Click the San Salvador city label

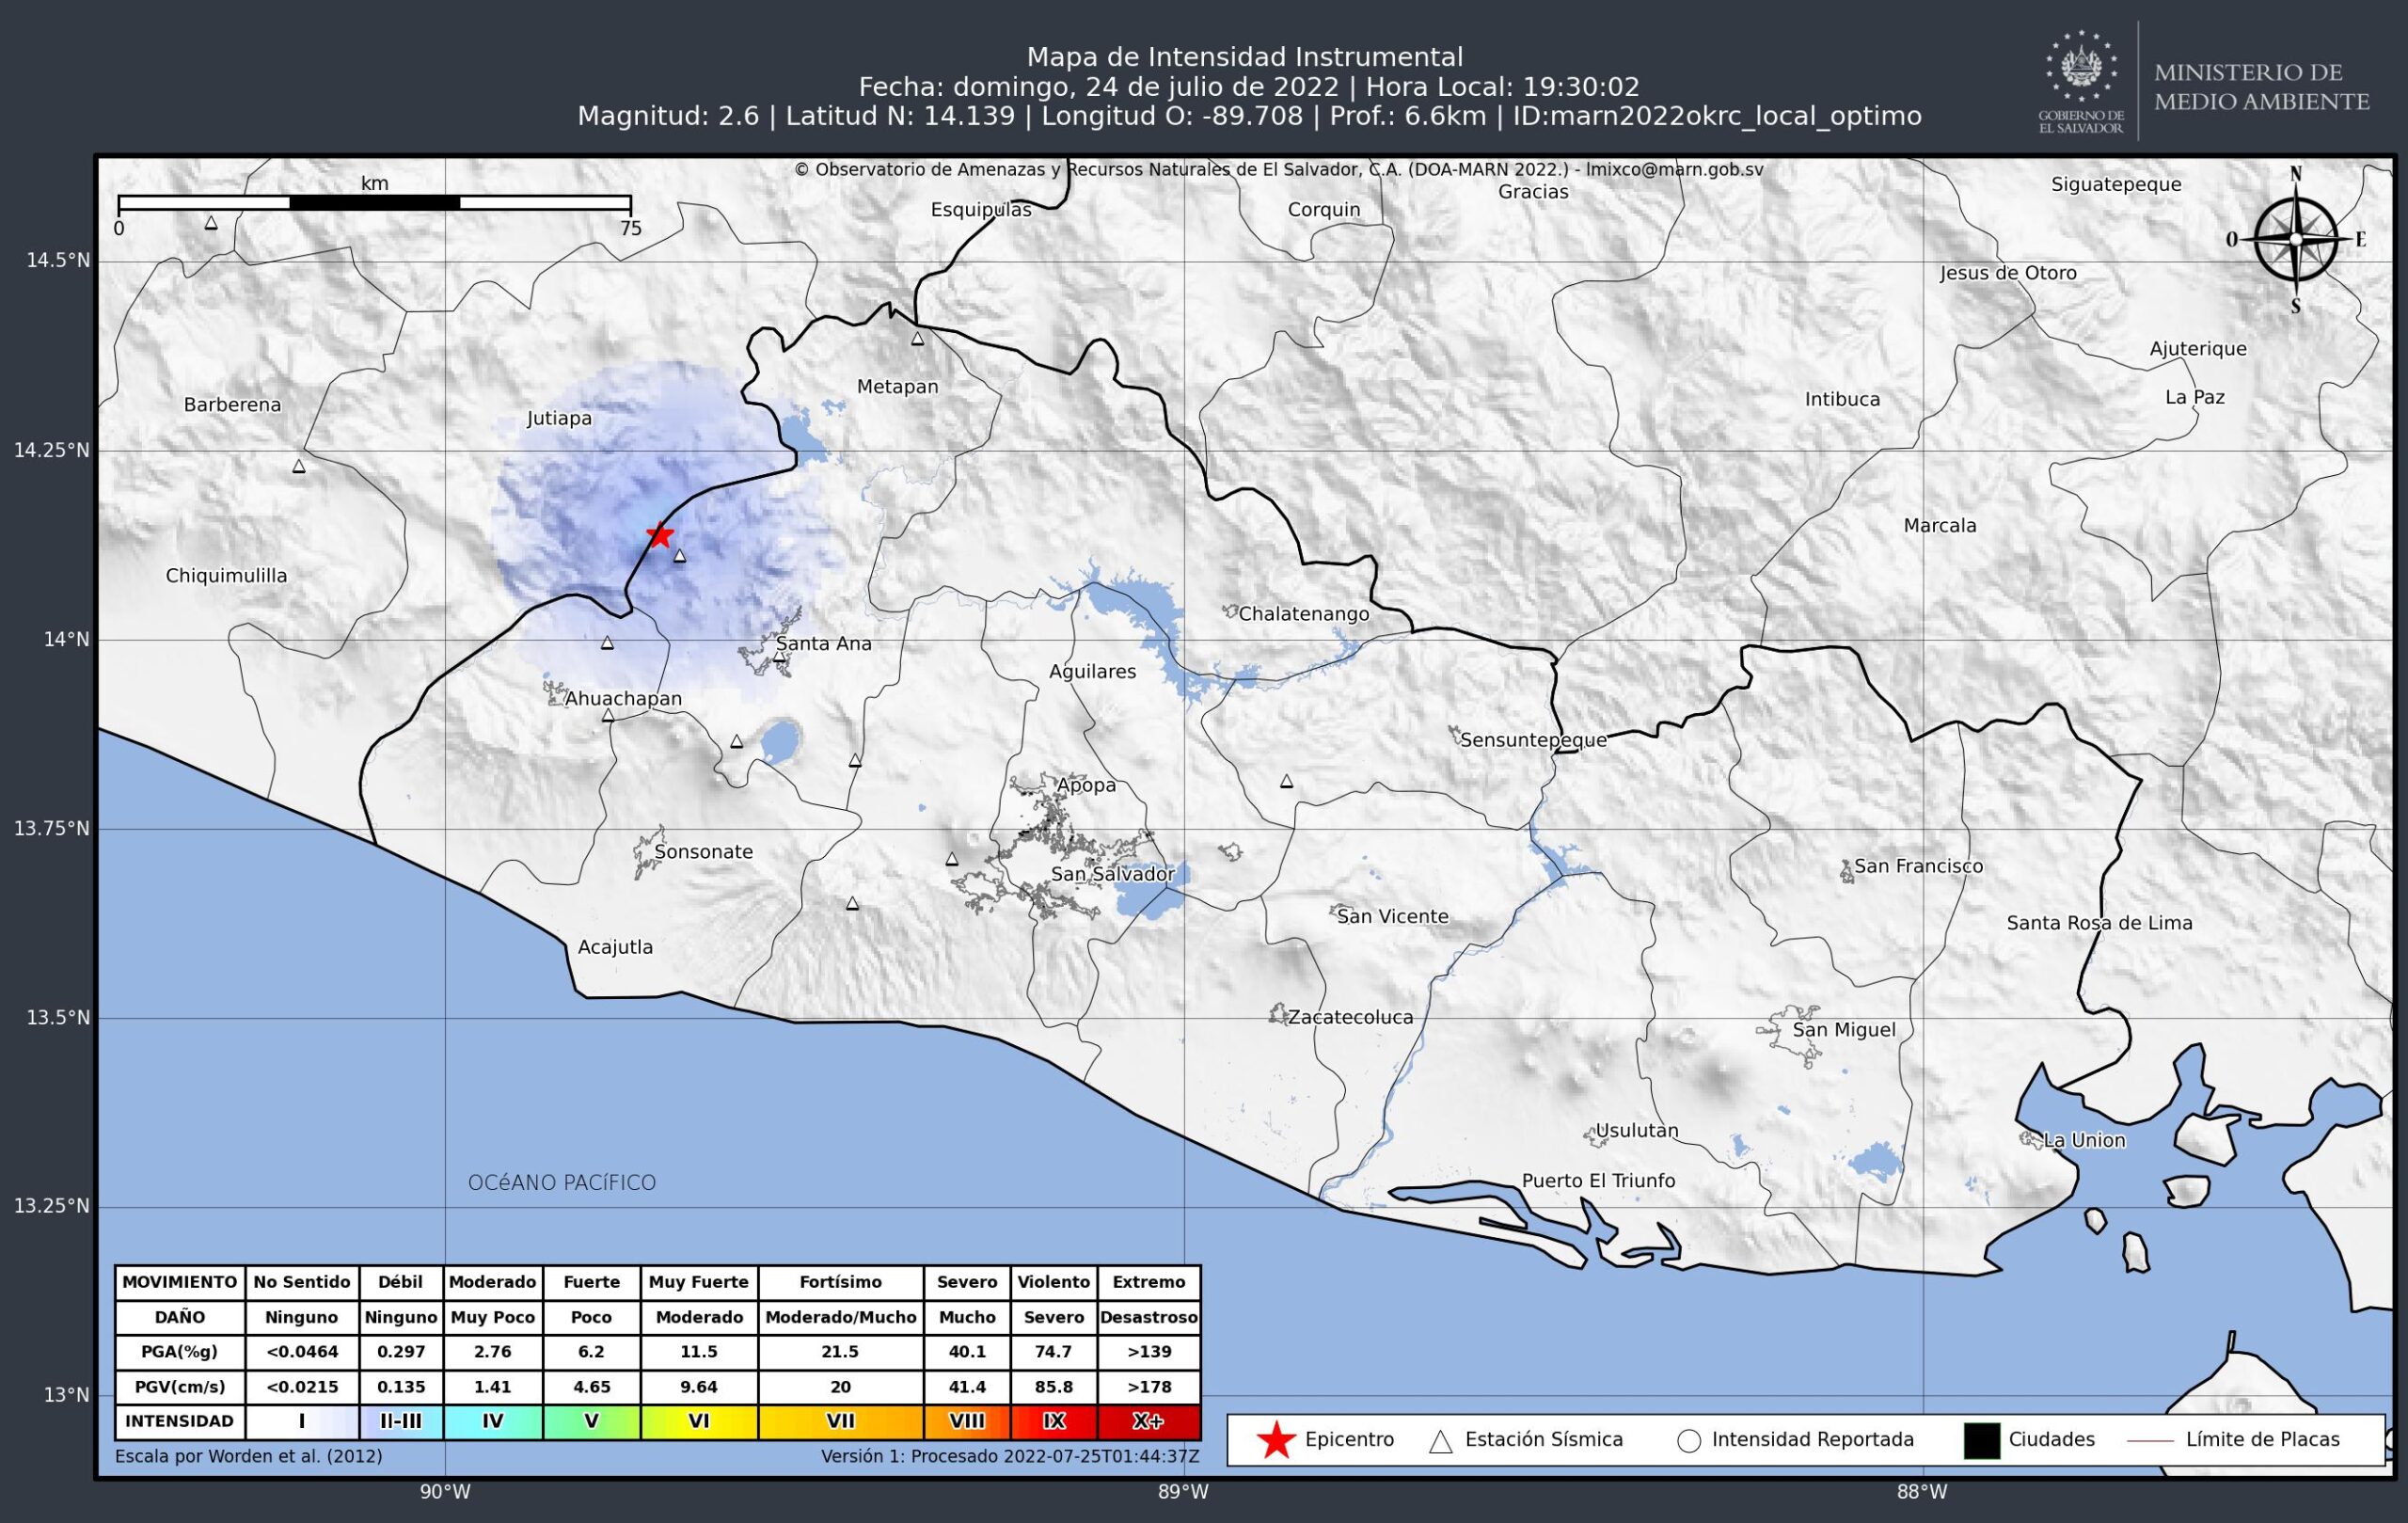[x=1112, y=874]
